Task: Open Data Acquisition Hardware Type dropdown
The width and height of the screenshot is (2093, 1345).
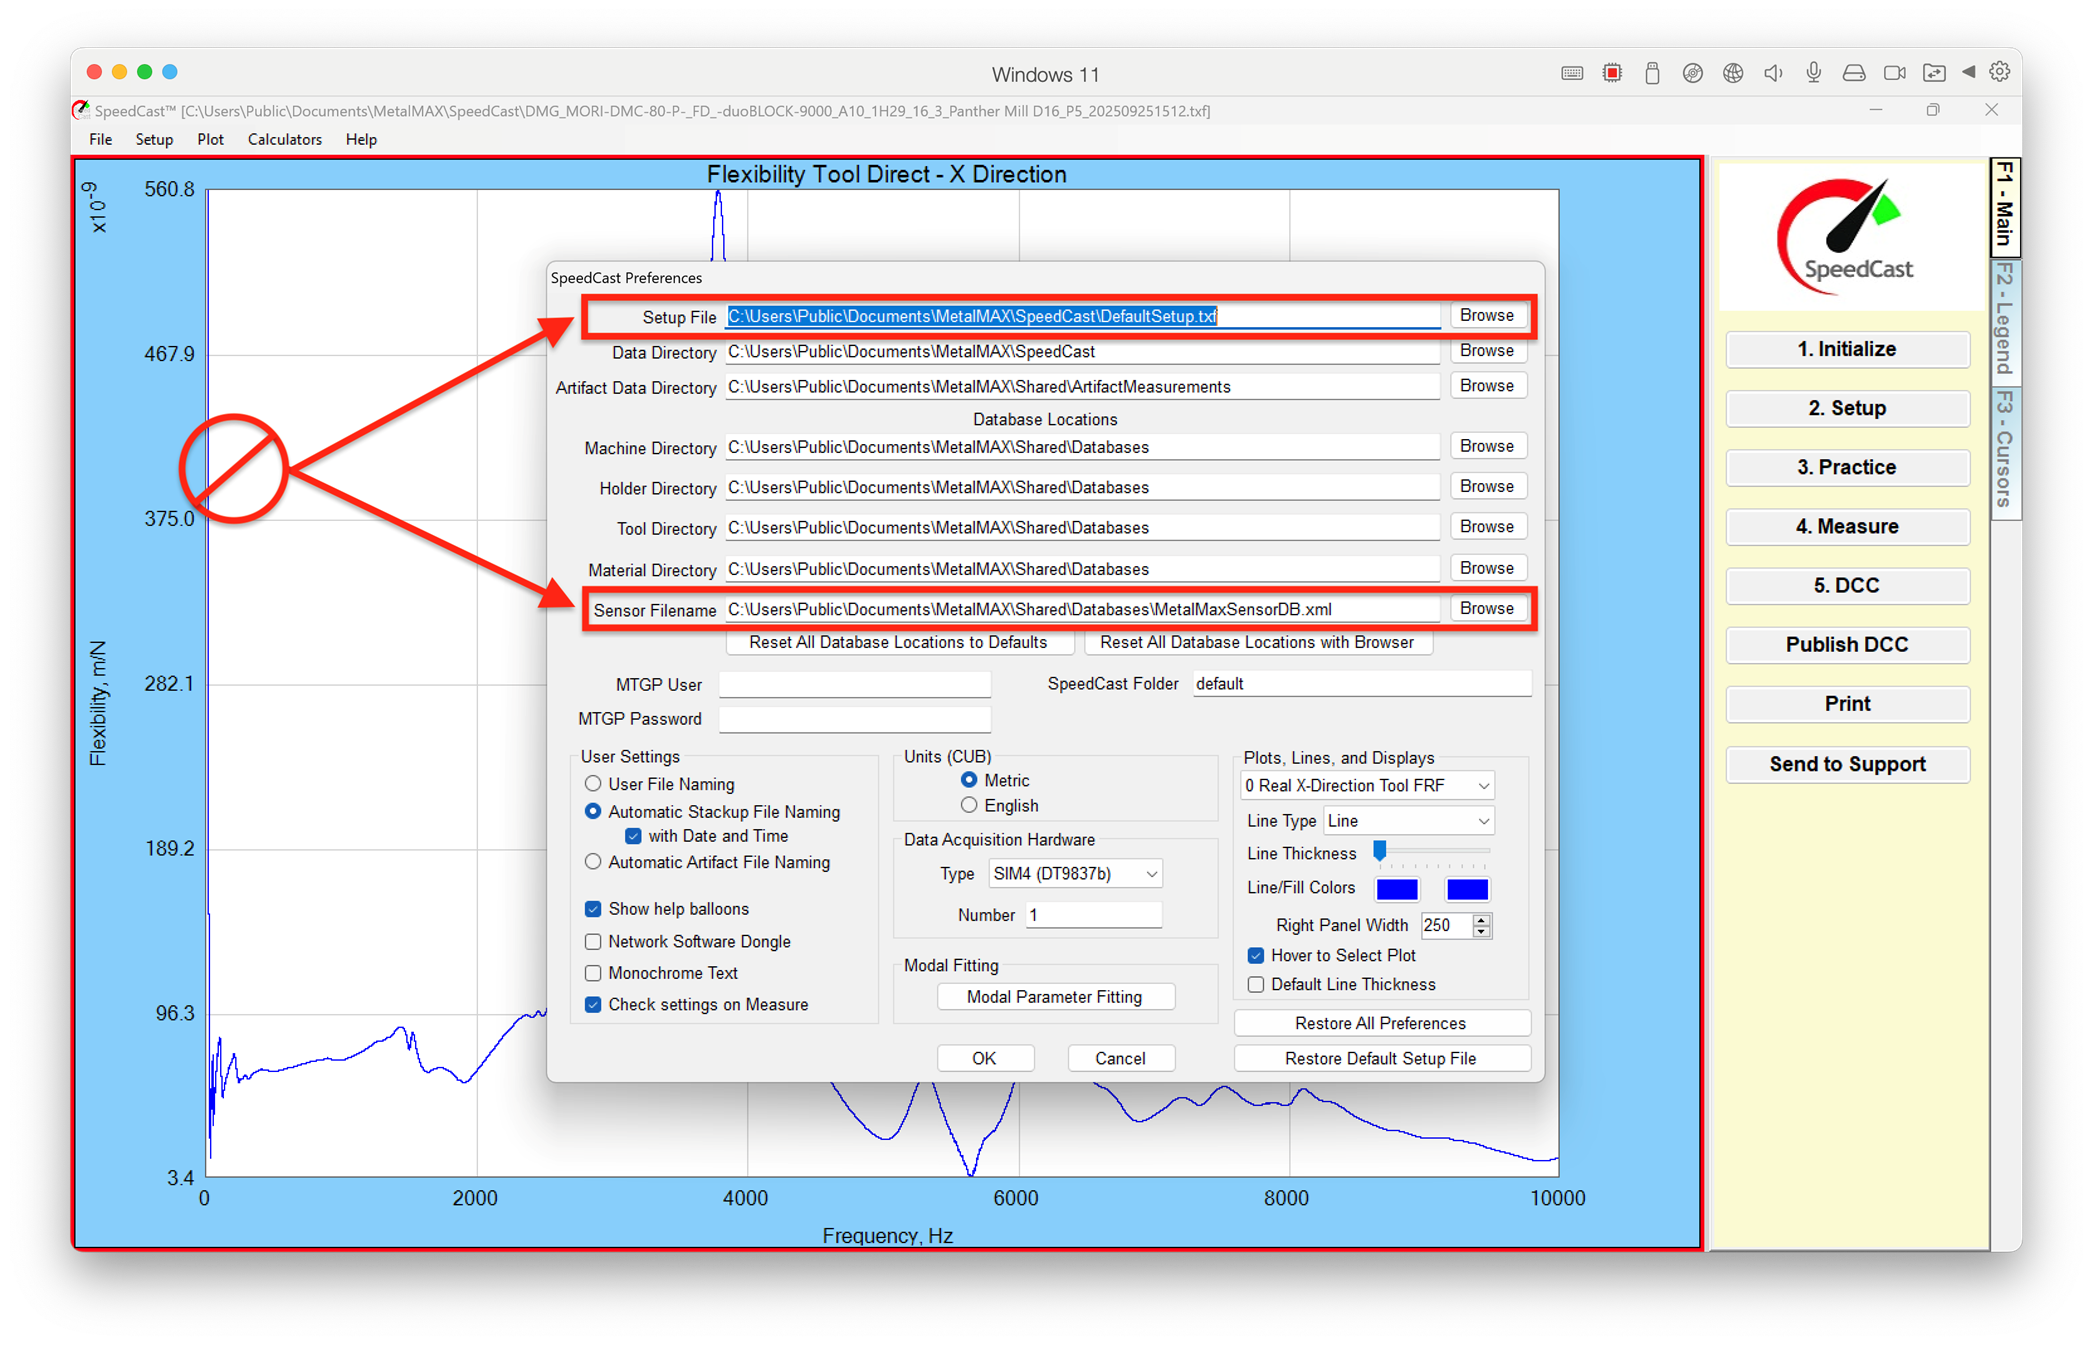Action: pyautogui.click(x=1075, y=874)
